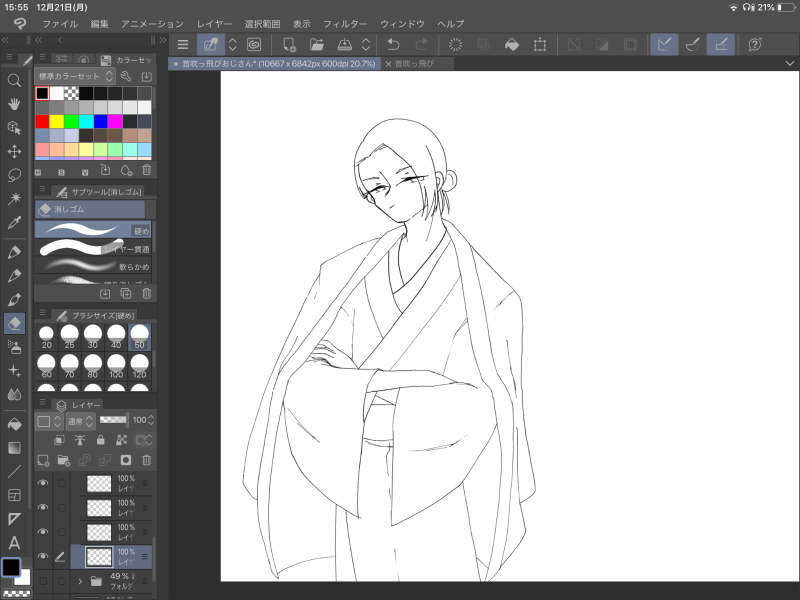Open 通常 blend mode dropdown
800x600 pixels.
[x=81, y=421]
